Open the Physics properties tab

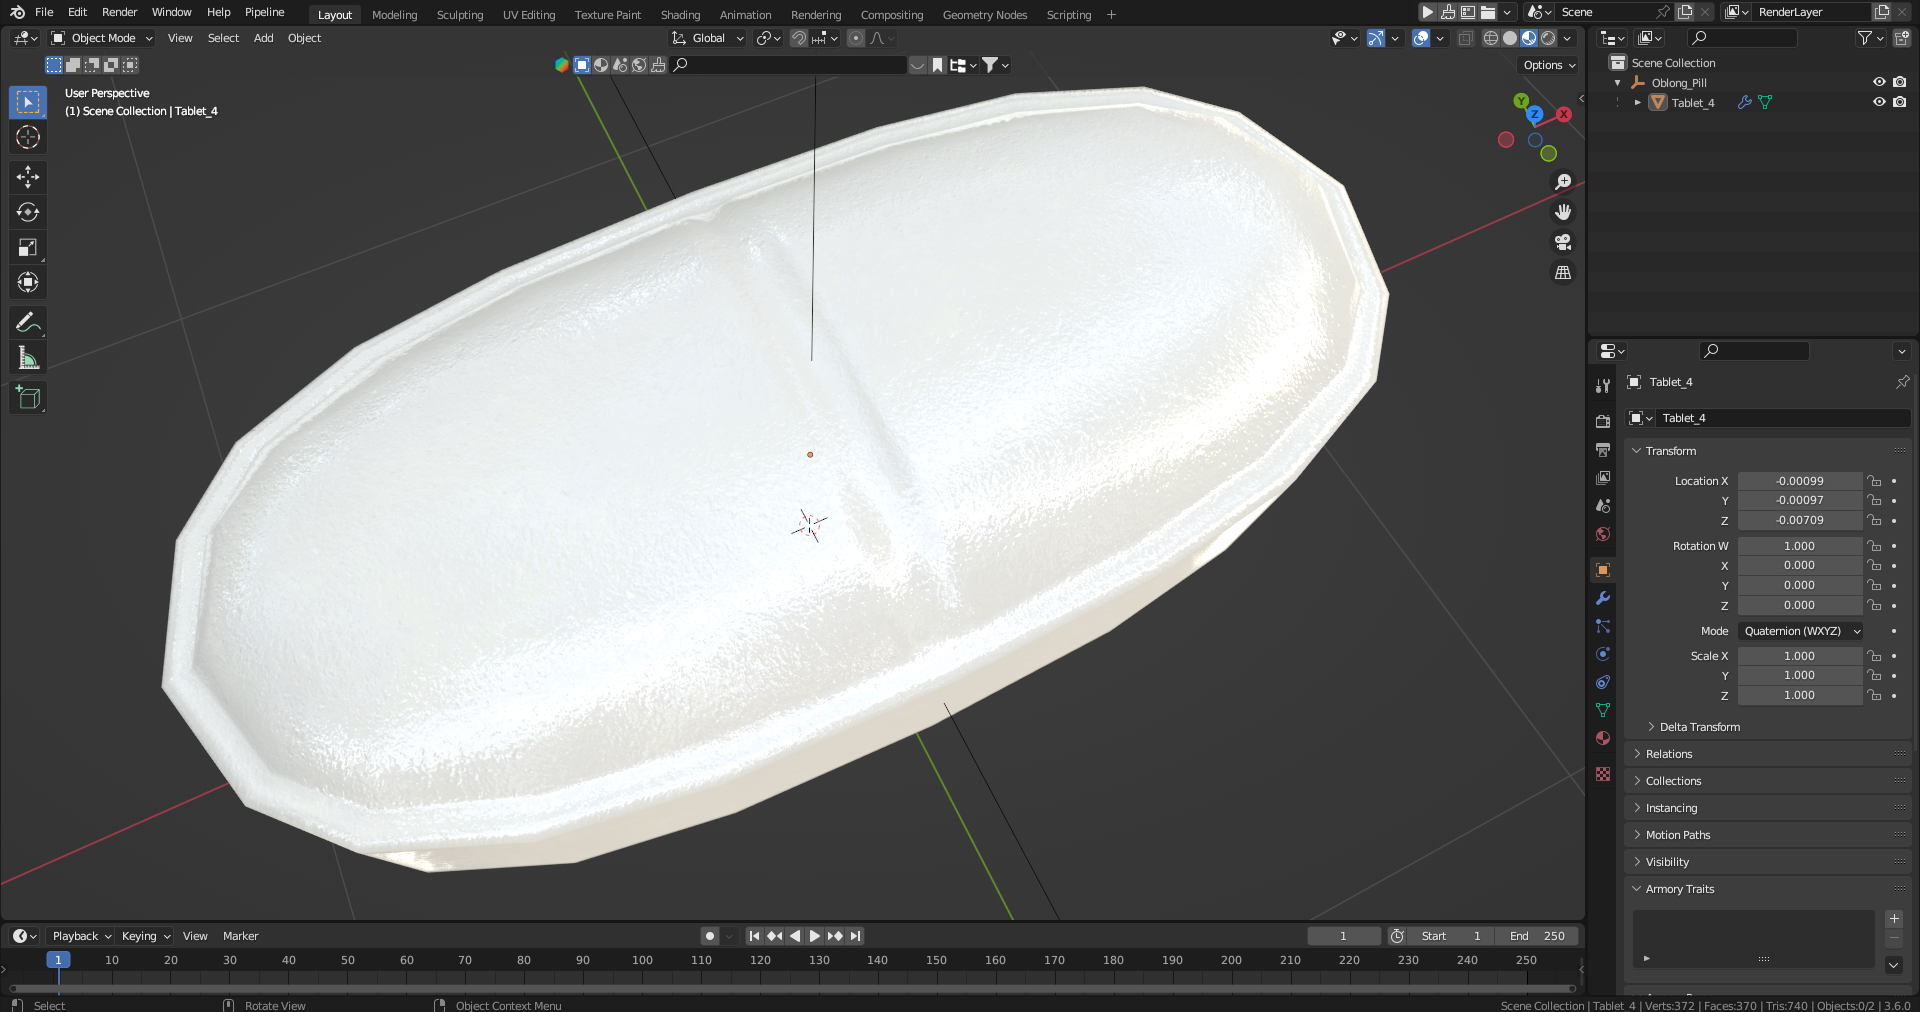(1603, 654)
